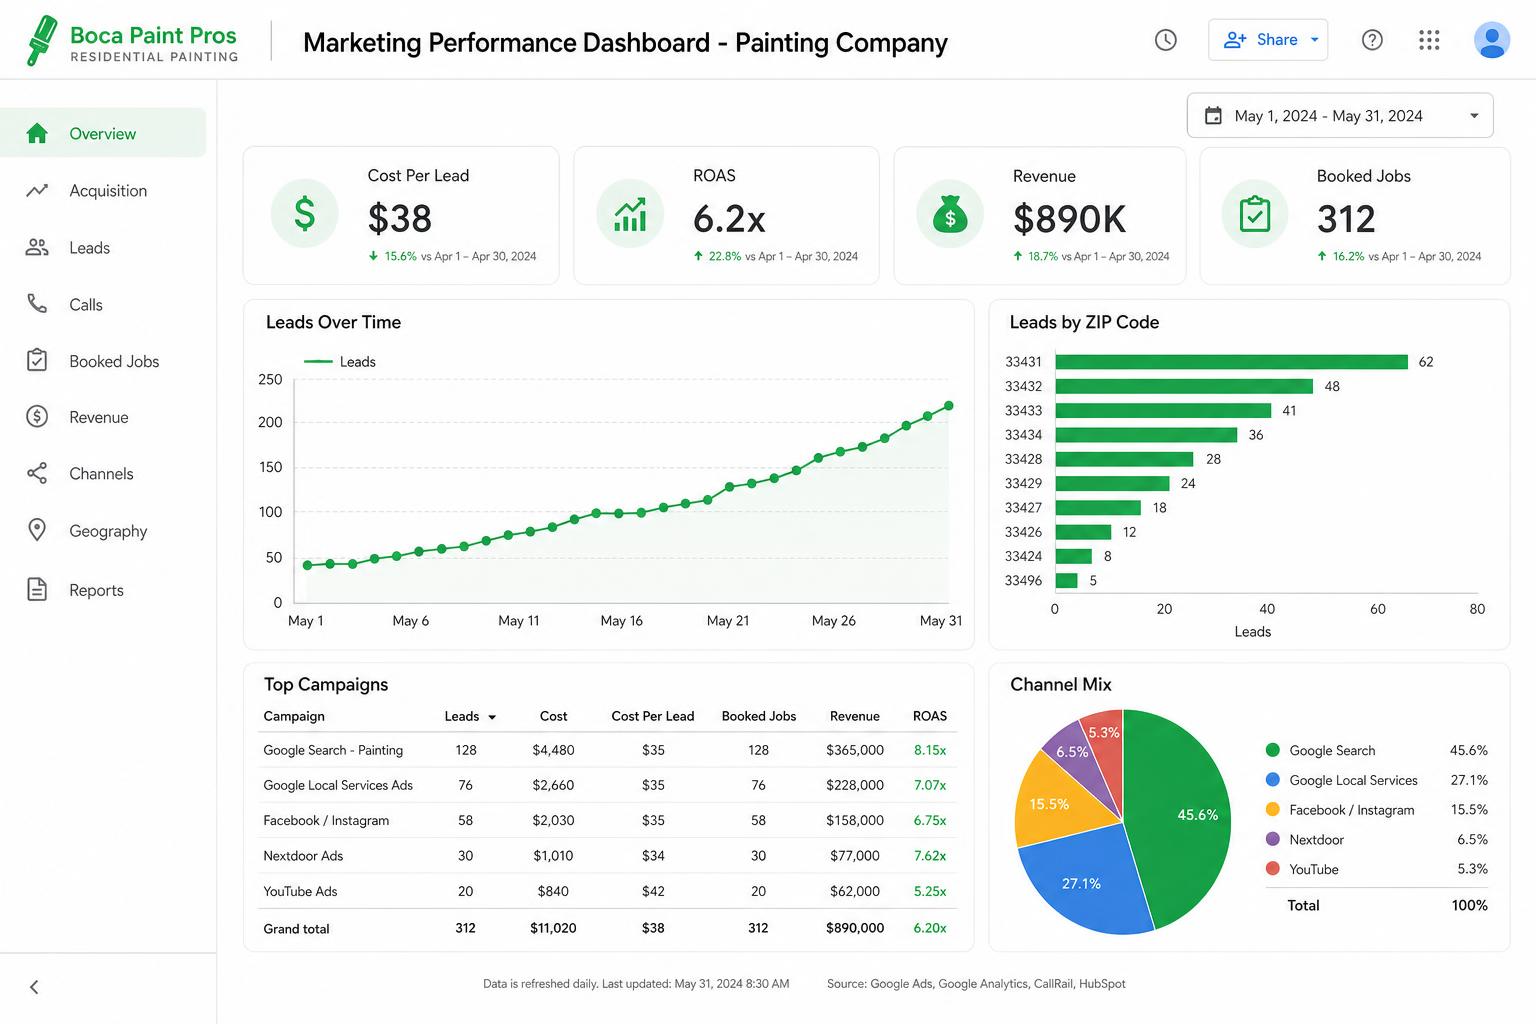This screenshot has height=1024, width=1536.
Task: Open the Reports sidebar item
Action: (x=103, y=589)
